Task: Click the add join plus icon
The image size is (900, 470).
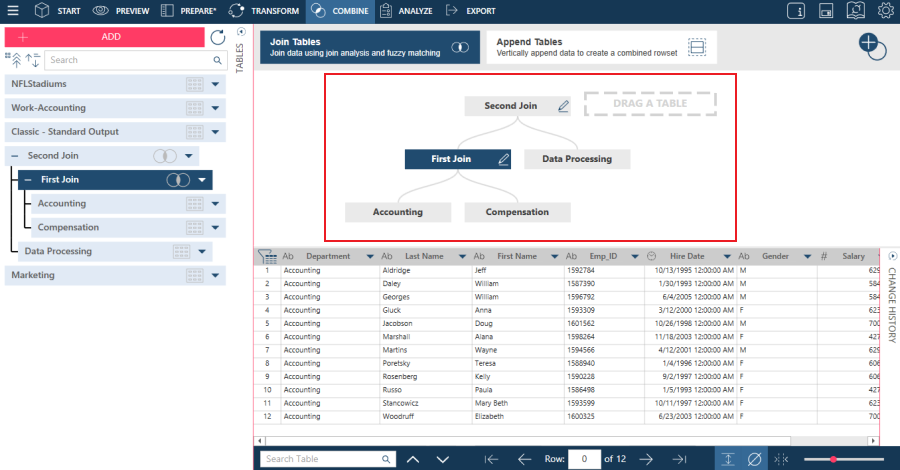Action: pos(872,46)
